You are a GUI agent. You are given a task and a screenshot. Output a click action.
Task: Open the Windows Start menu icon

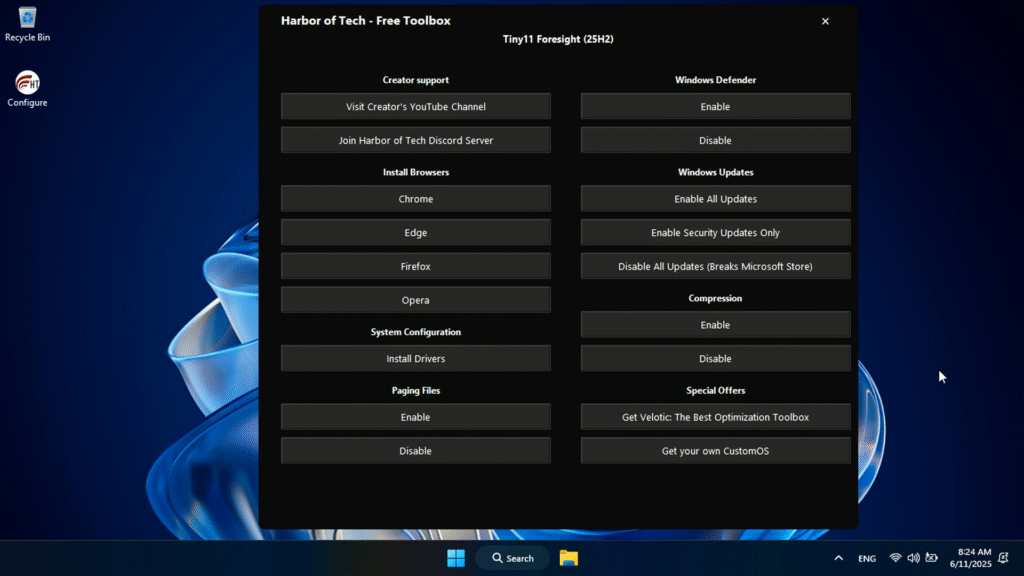(456, 558)
